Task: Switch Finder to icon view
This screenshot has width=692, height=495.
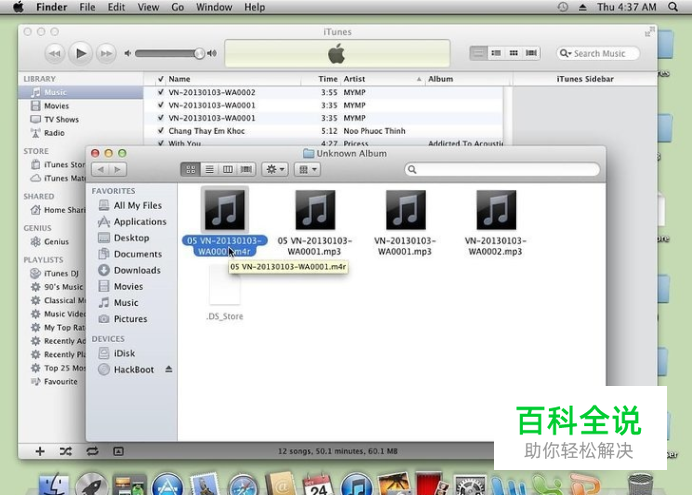Action: 190,169
